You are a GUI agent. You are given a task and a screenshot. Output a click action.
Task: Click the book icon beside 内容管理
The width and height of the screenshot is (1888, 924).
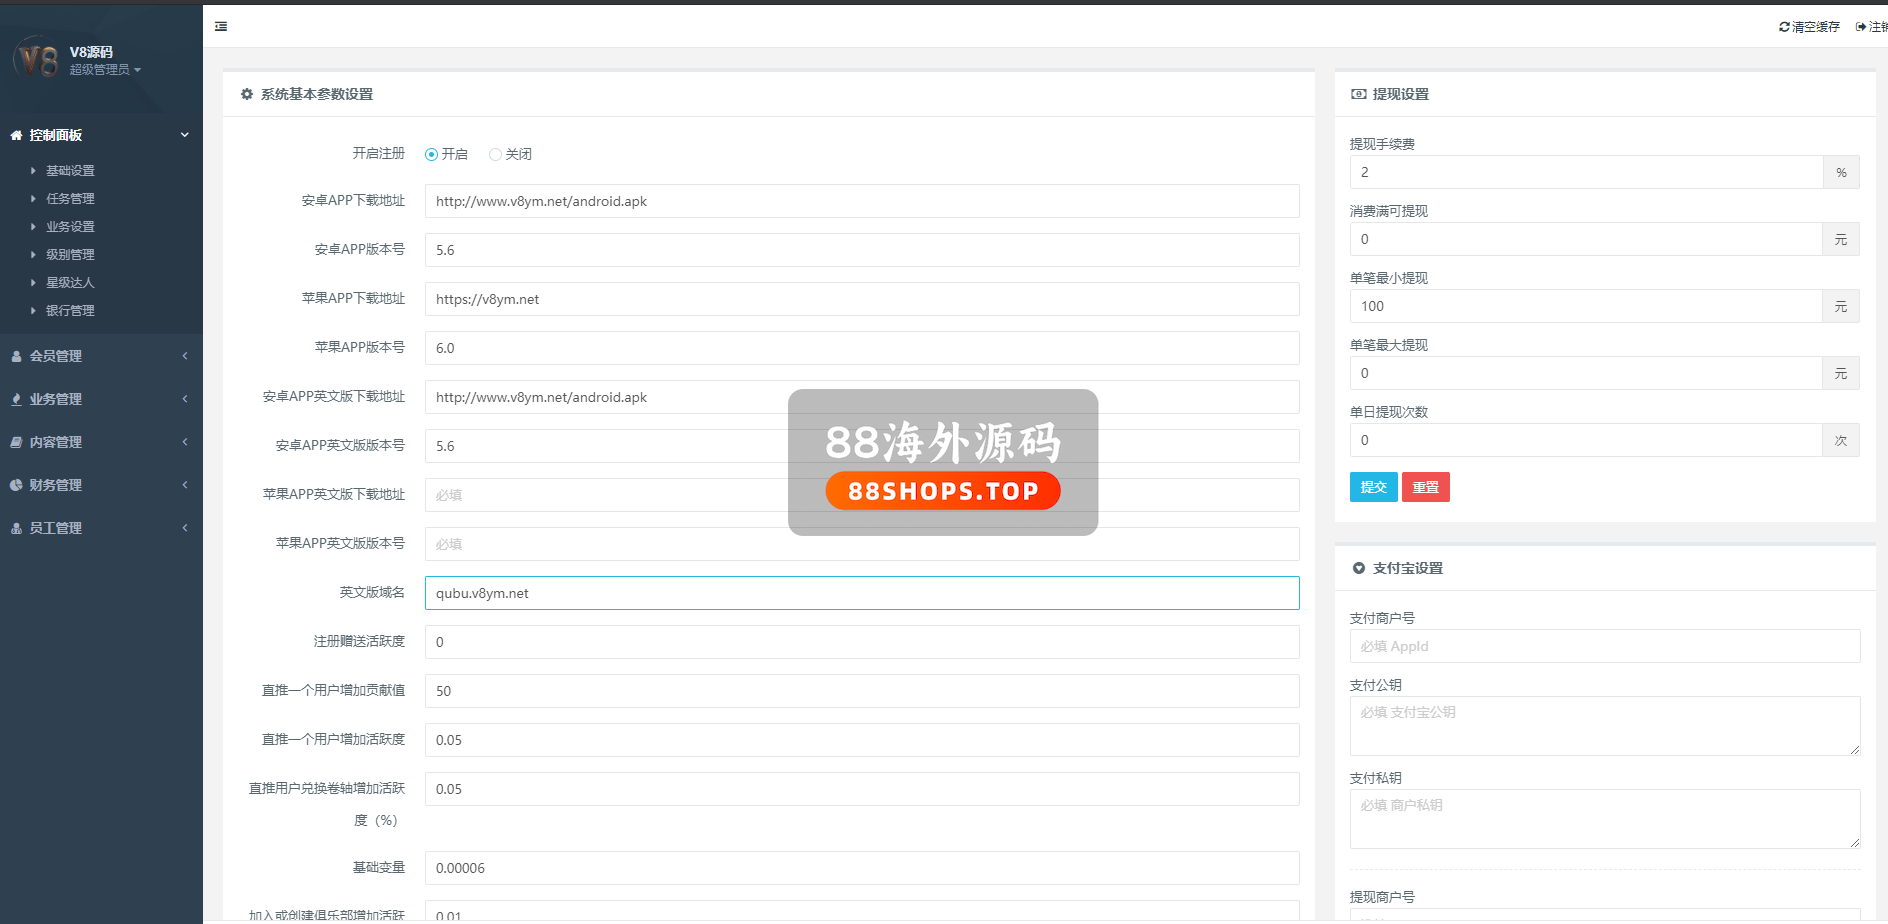[x=16, y=442]
